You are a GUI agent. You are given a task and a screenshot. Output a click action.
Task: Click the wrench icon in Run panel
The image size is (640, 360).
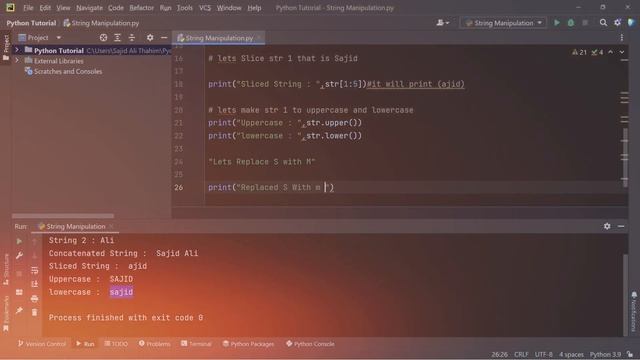19,256
